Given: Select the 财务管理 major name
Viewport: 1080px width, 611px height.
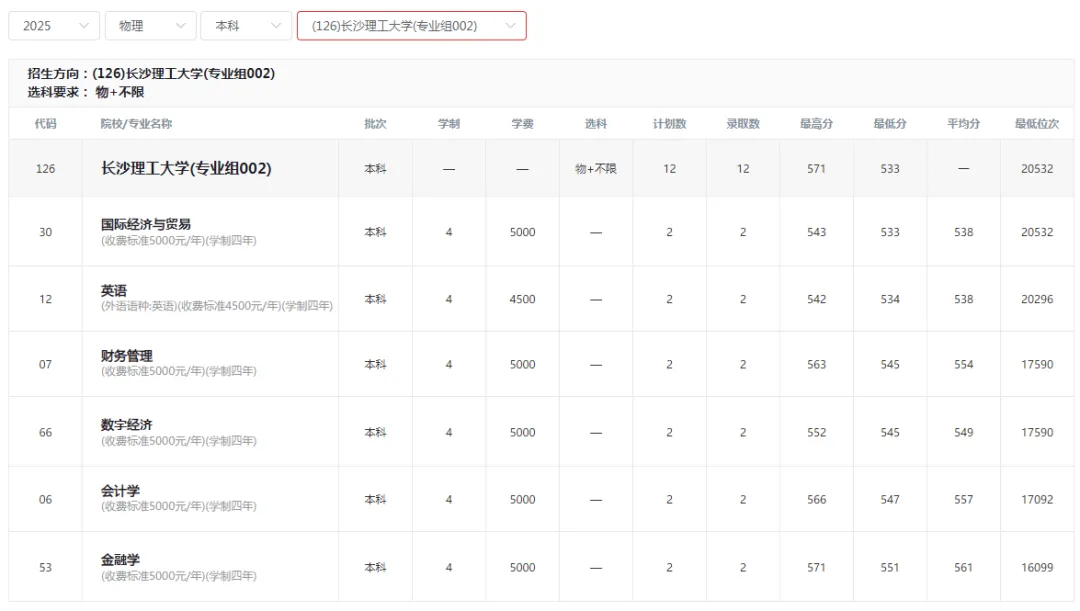Looking at the screenshot, I should coord(127,355).
